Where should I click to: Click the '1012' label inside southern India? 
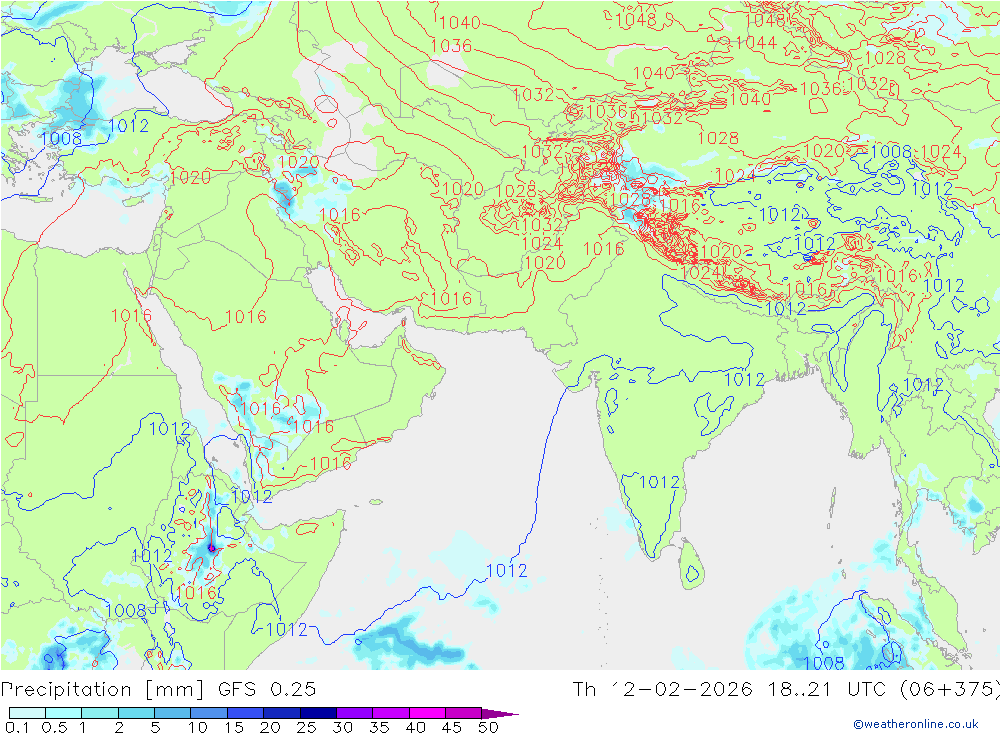click(x=659, y=482)
